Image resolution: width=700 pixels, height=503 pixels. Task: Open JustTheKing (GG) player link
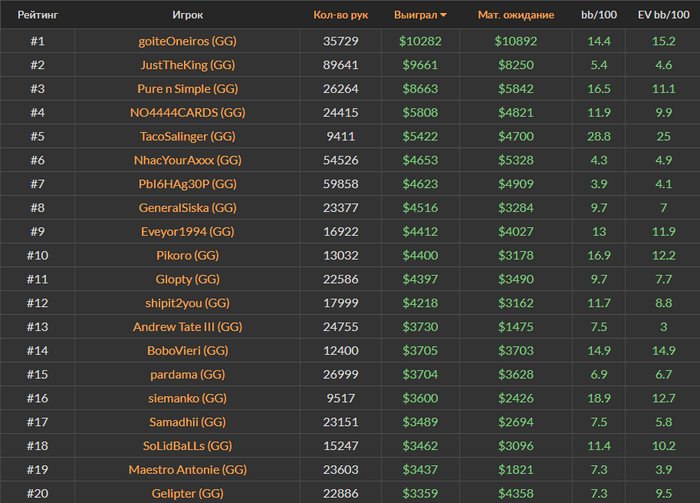pos(187,65)
